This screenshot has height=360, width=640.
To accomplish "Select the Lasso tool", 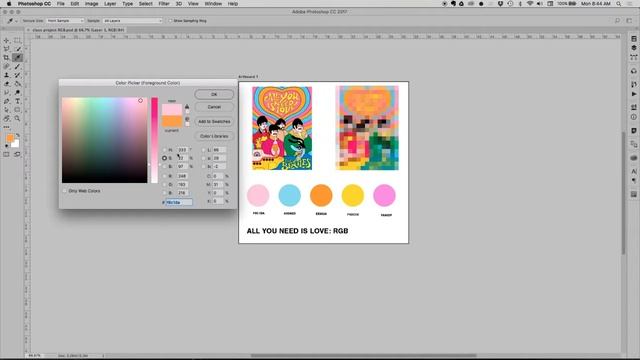I will (x=6, y=49).
